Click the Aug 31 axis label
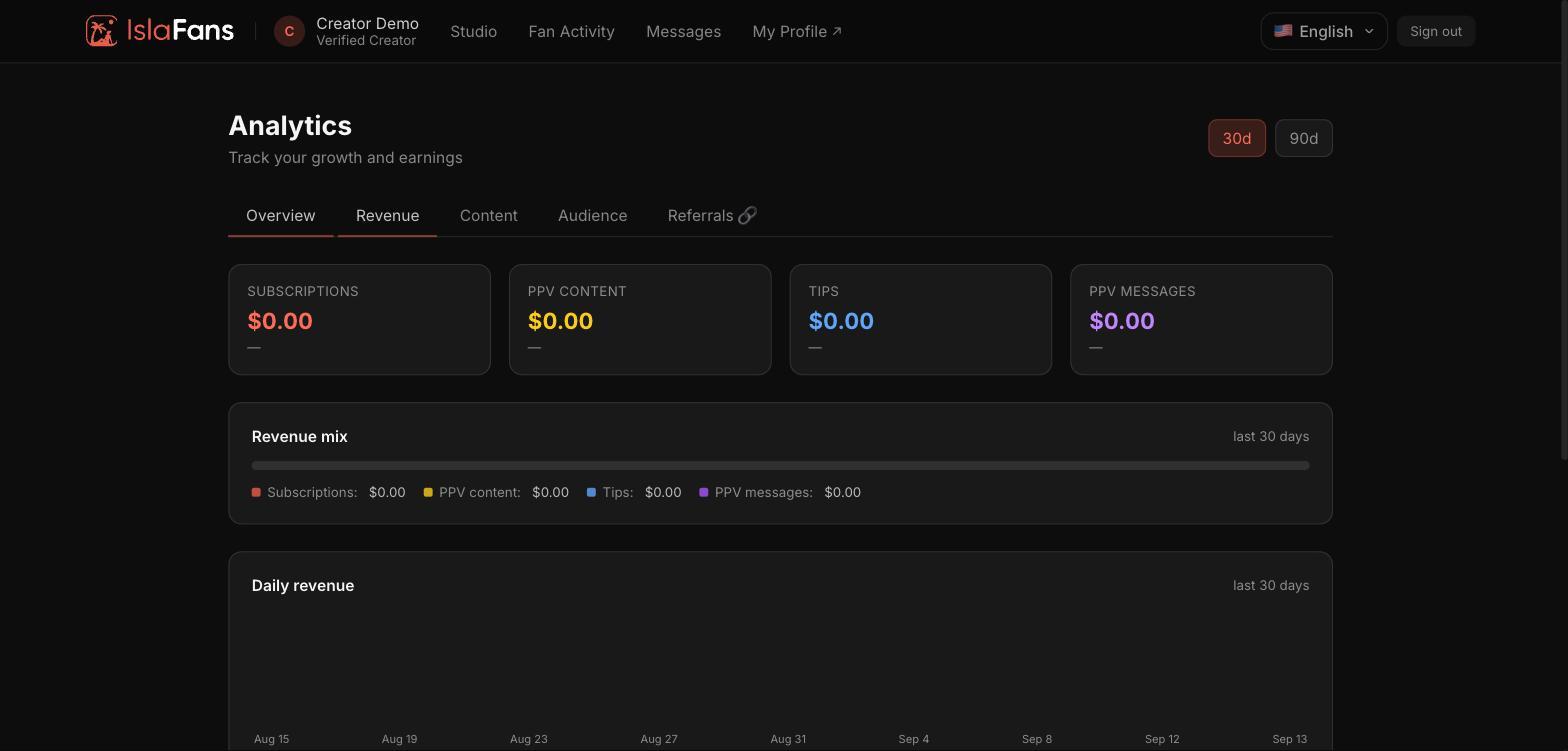 (x=788, y=740)
